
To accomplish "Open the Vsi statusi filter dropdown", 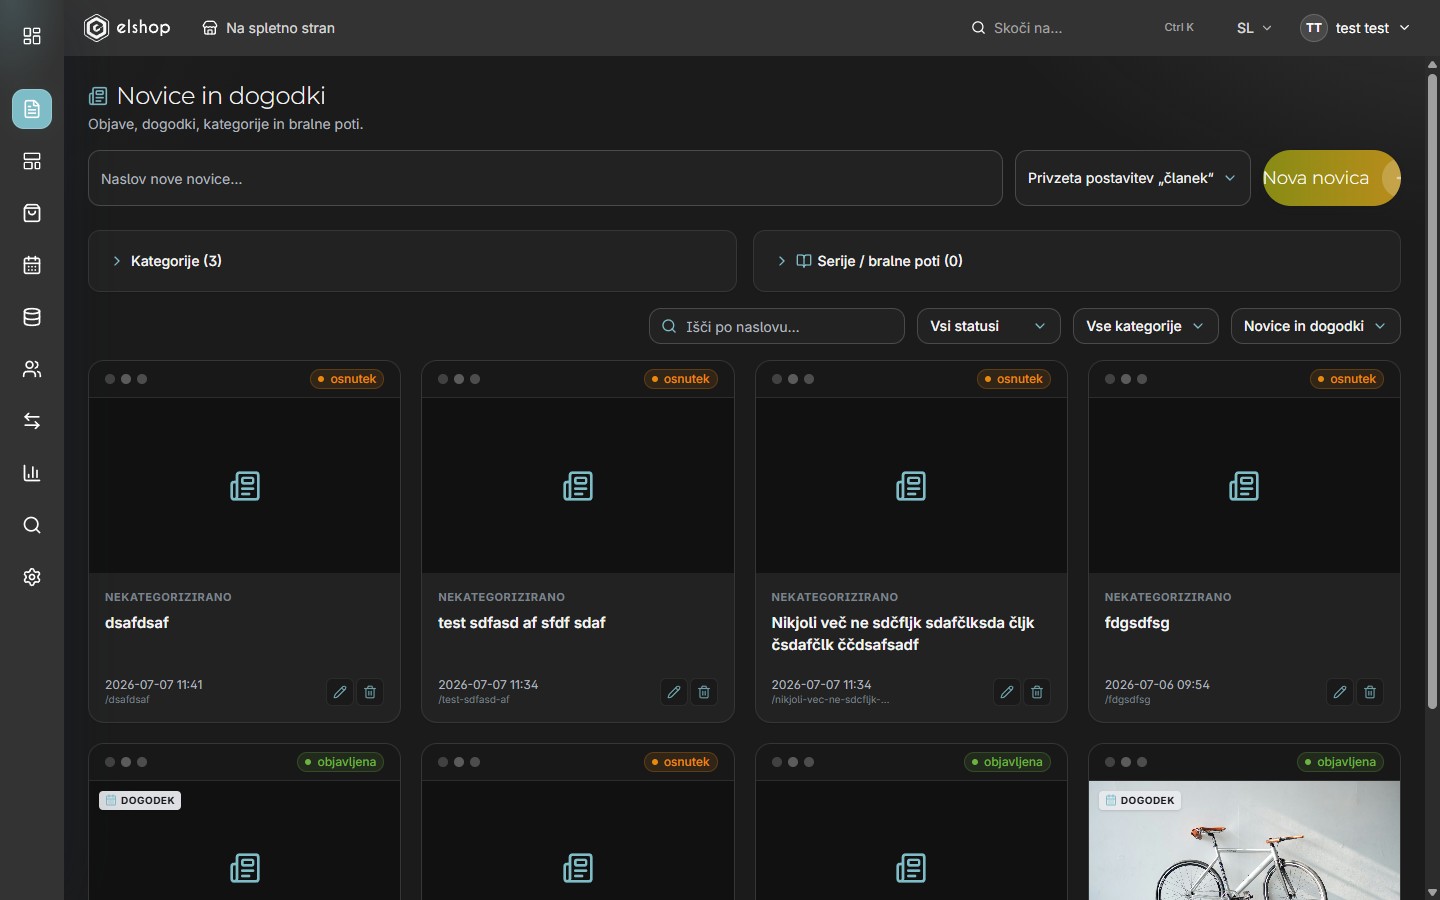I will click(x=988, y=326).
